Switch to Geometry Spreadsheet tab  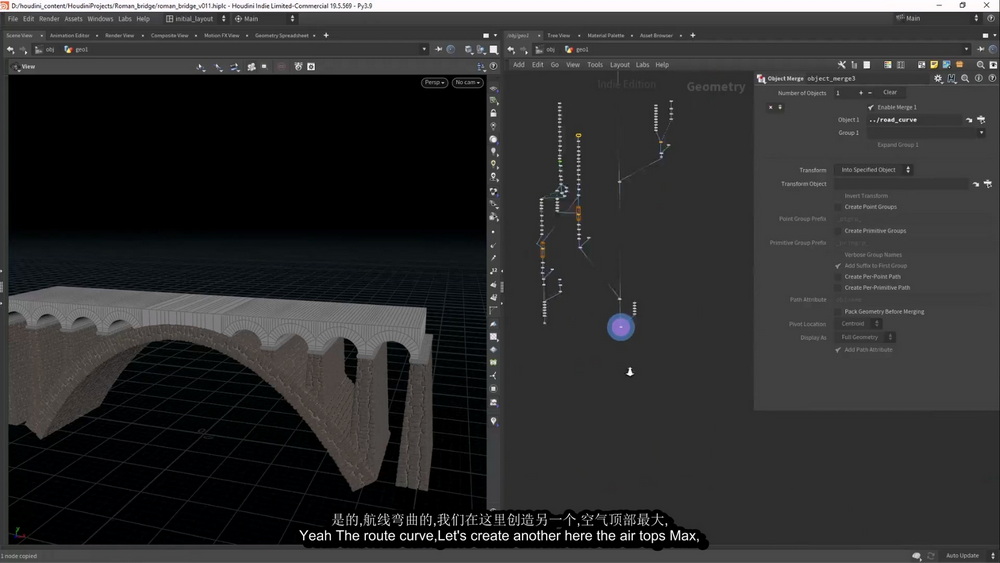(x=281, y=36)
